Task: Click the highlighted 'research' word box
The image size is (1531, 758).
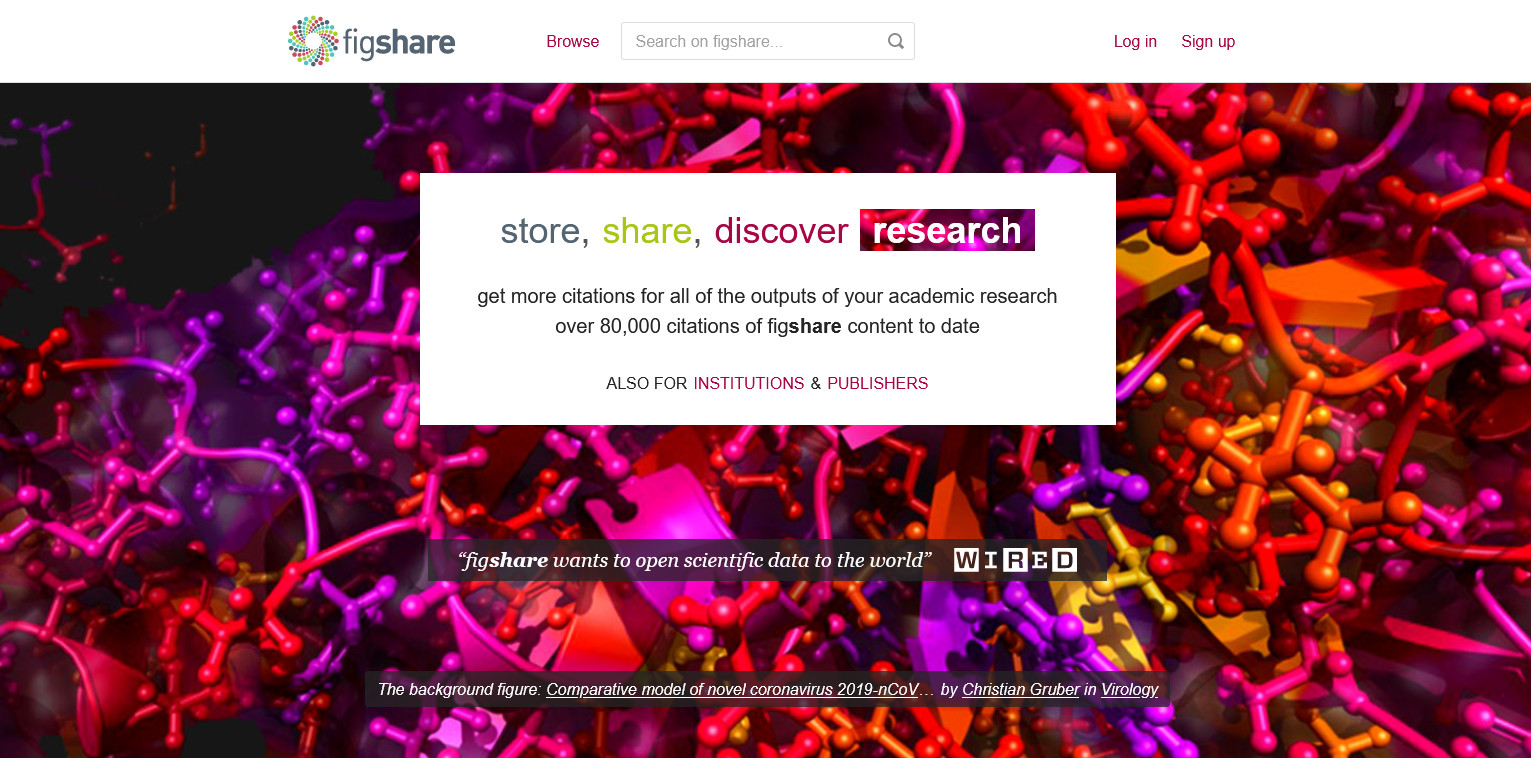Action: pos(947,230)
